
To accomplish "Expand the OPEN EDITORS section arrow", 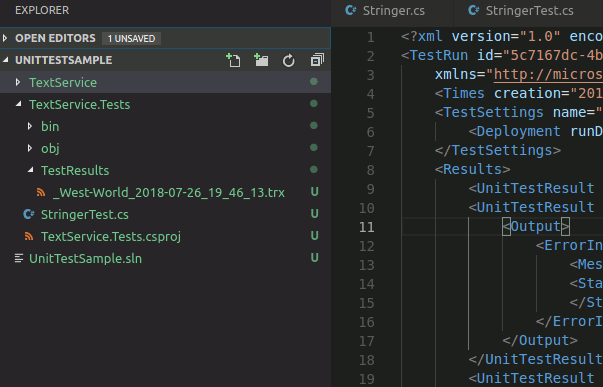I will pyautogui.click(x=5, y=38).
